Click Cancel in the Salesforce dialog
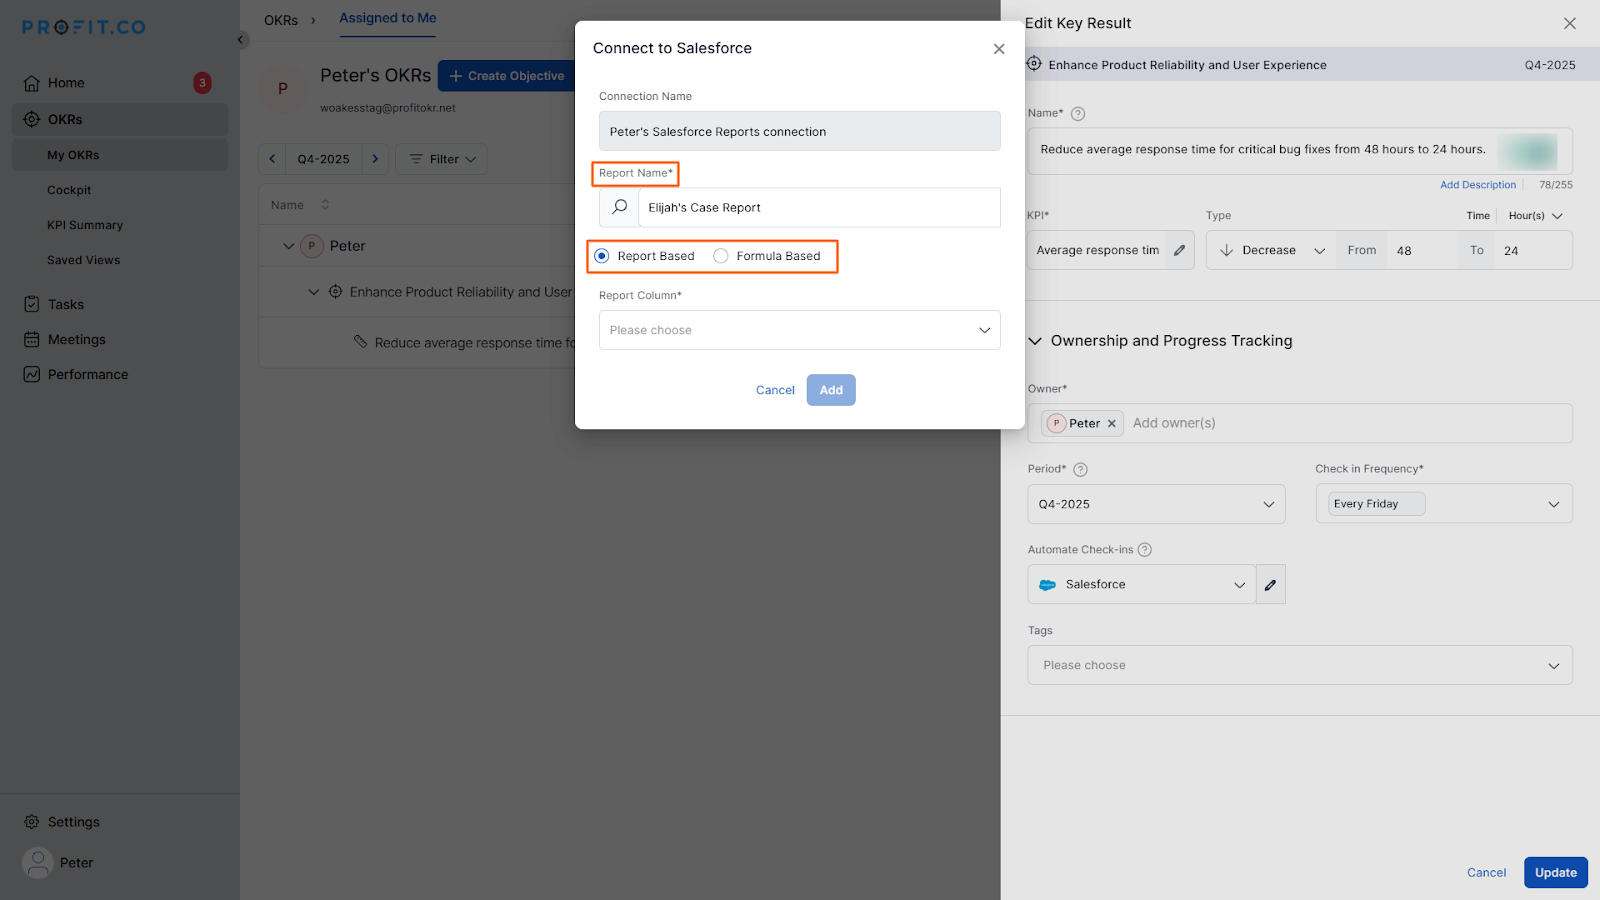 coord(775,390)
